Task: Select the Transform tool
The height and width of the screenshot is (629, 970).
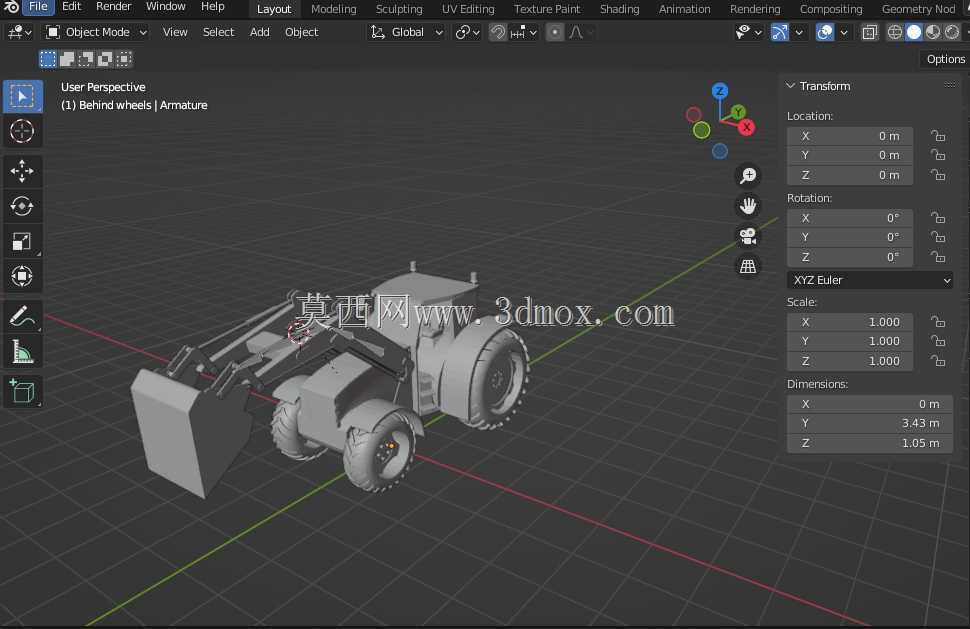Action: (23, 276)
